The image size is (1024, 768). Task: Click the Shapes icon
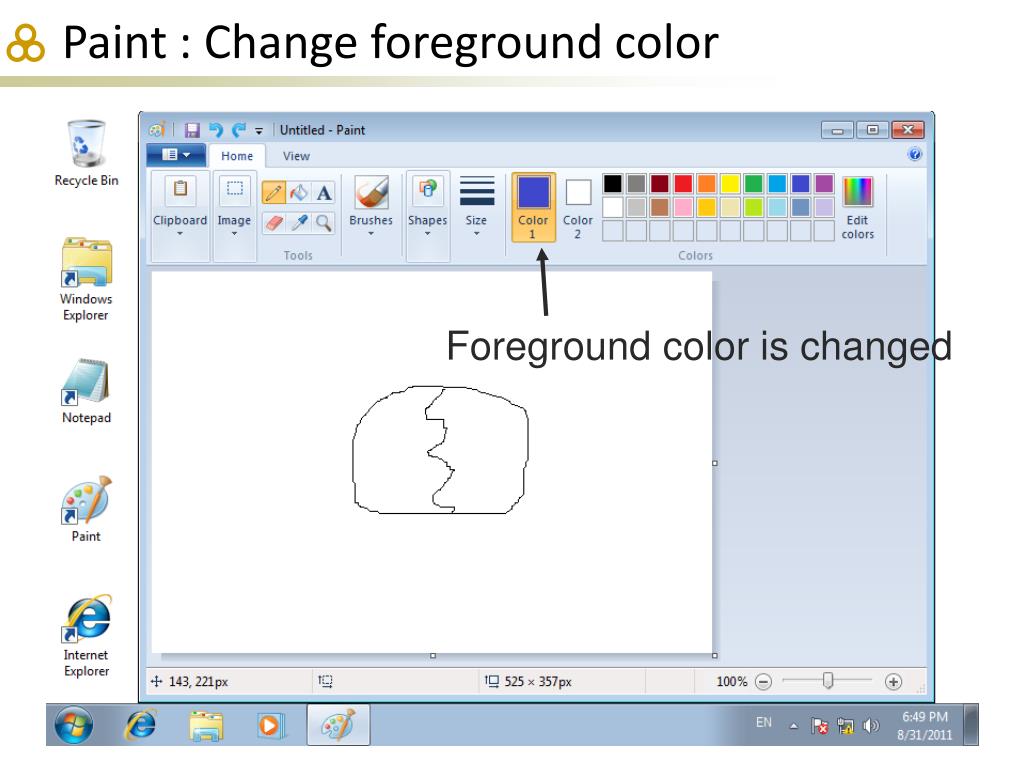tap(428, 189)
